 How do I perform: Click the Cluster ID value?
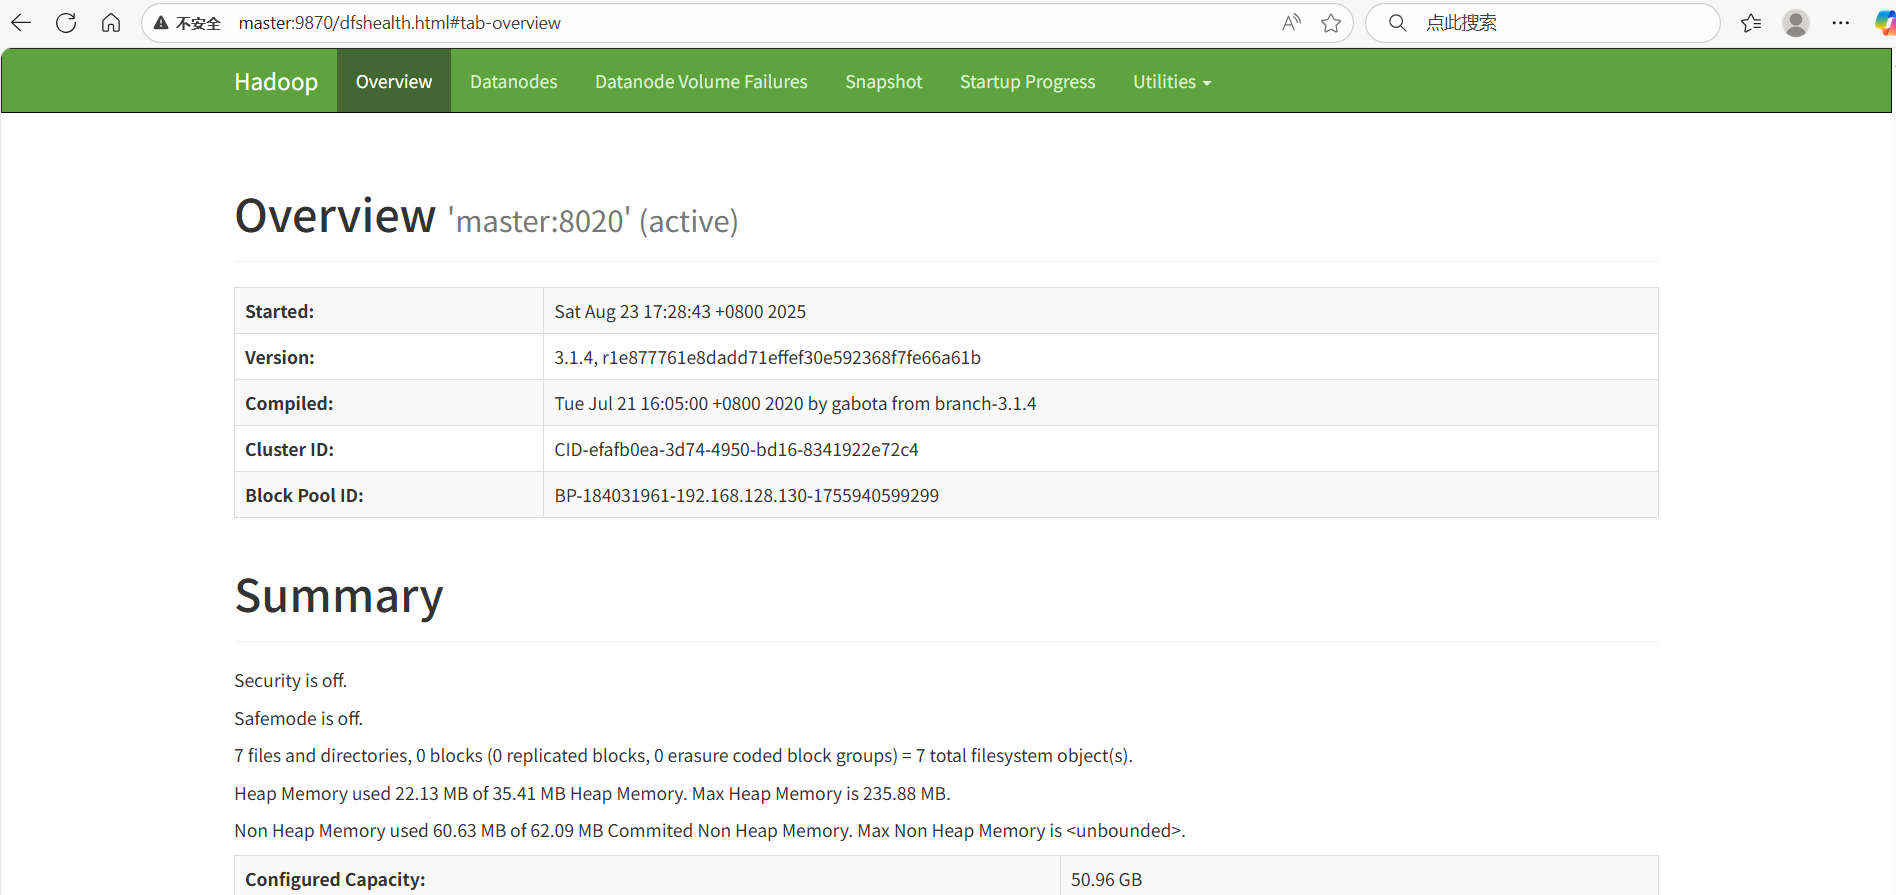point(736,450)
